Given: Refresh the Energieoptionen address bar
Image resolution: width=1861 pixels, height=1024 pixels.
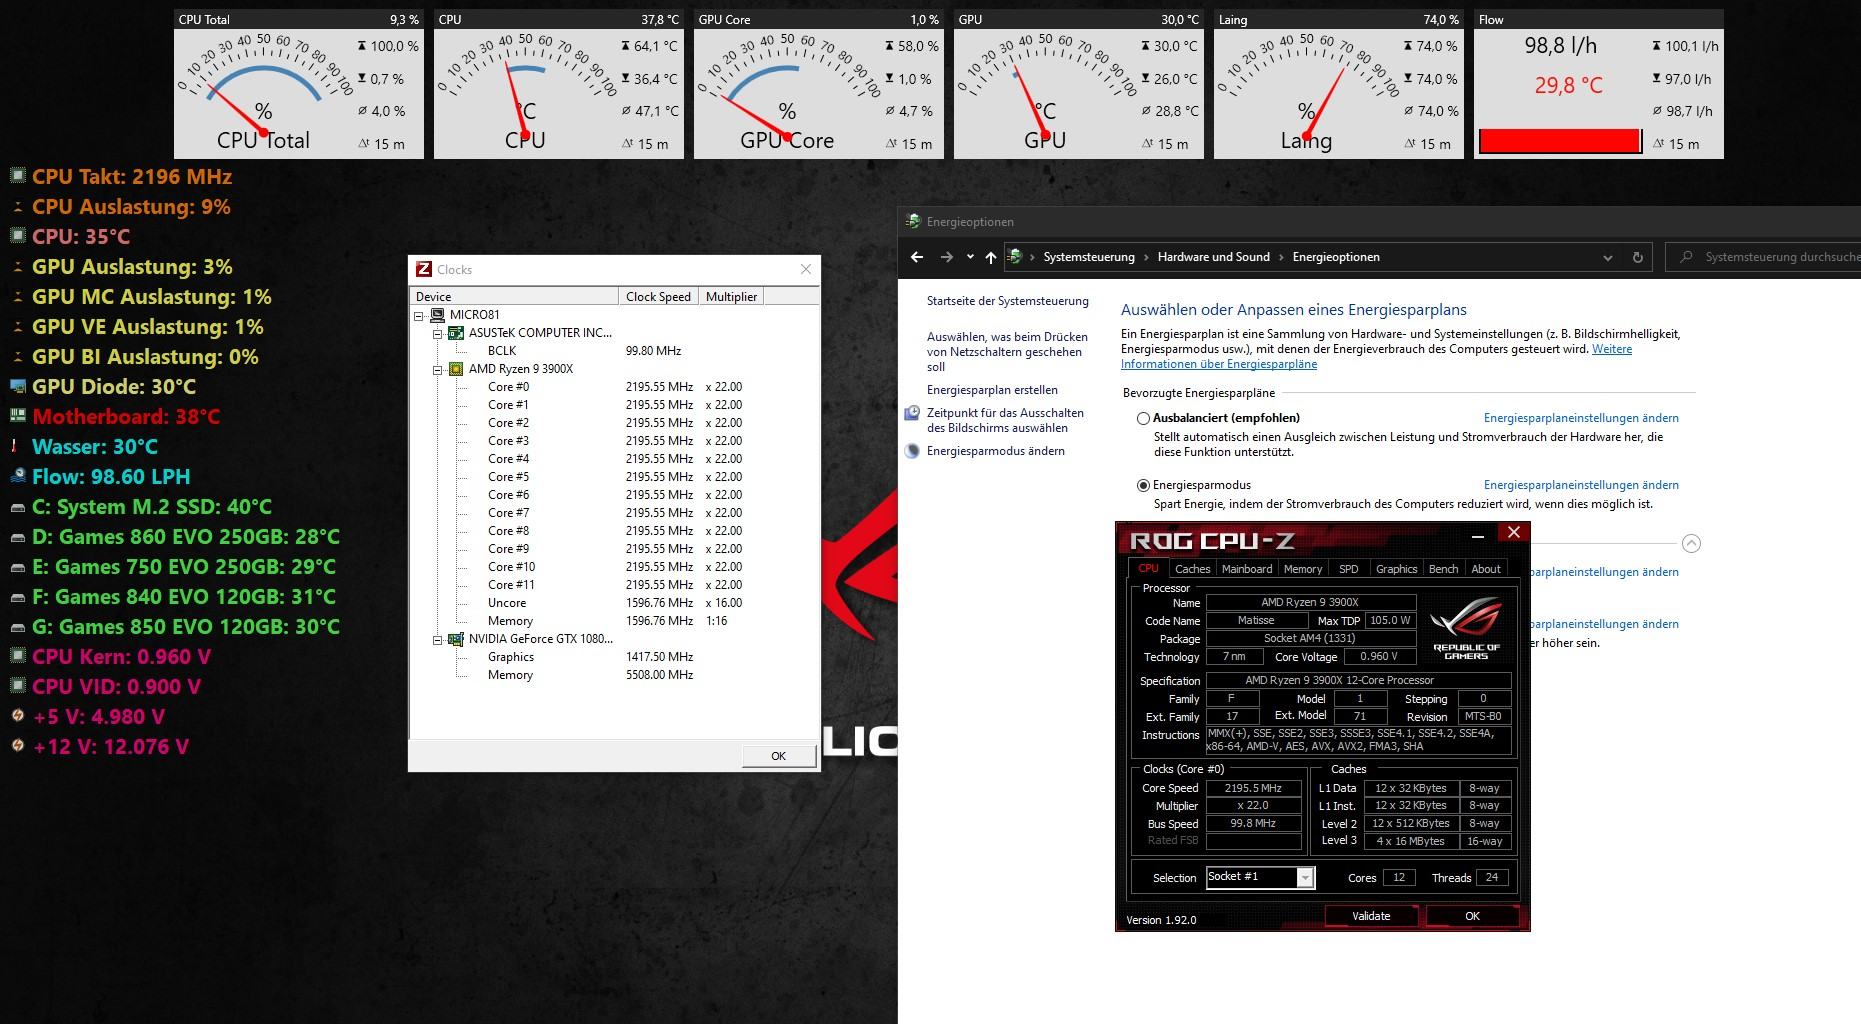Looking at the screenshot, I should [1637, 257].
